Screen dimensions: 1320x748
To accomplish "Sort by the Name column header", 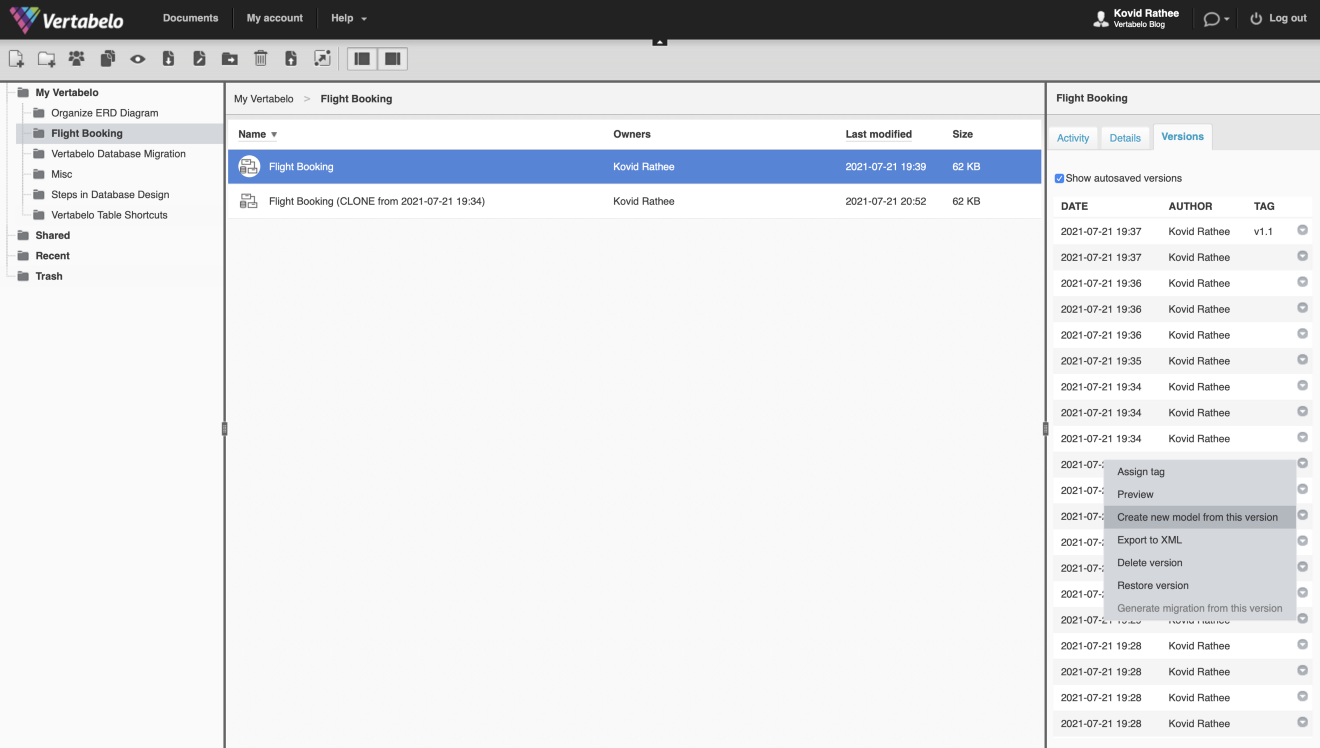I will [258, 134].
